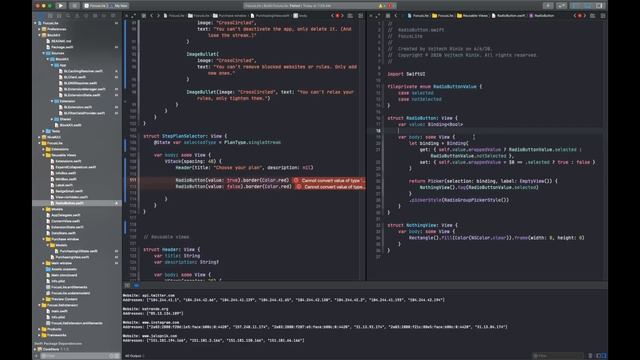Collapse the App folder in navigator

(52, 65)
